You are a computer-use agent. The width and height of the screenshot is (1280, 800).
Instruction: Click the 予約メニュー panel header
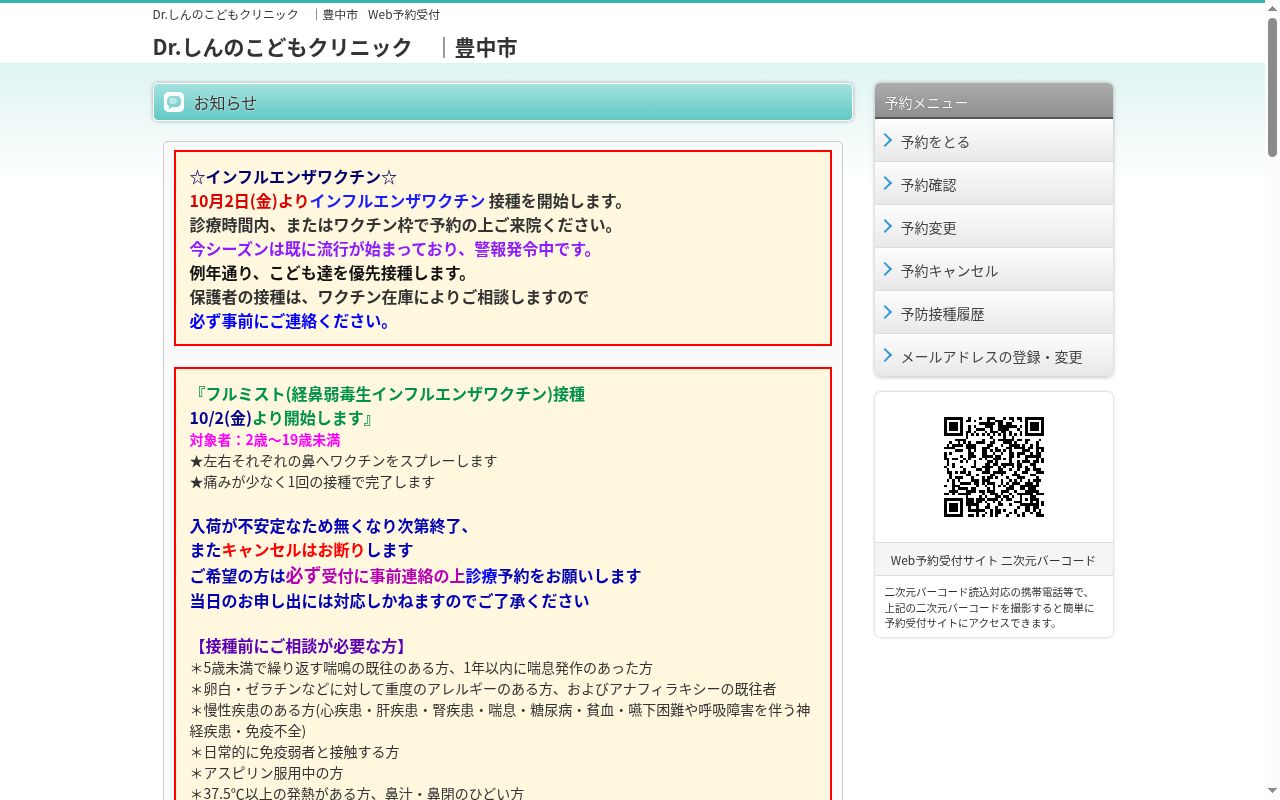[994, 101]
